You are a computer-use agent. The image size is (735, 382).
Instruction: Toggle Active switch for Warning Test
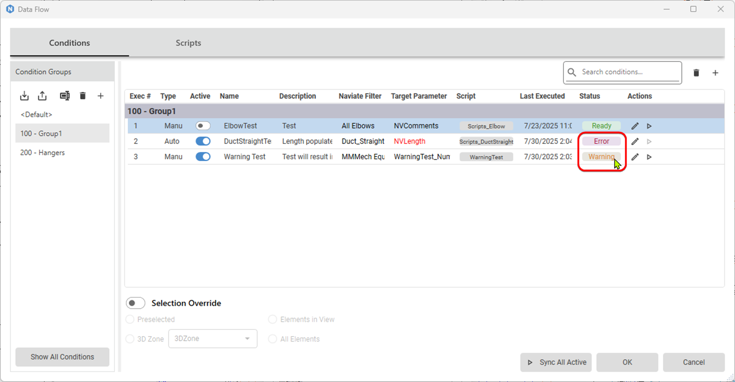coord(203,157)
